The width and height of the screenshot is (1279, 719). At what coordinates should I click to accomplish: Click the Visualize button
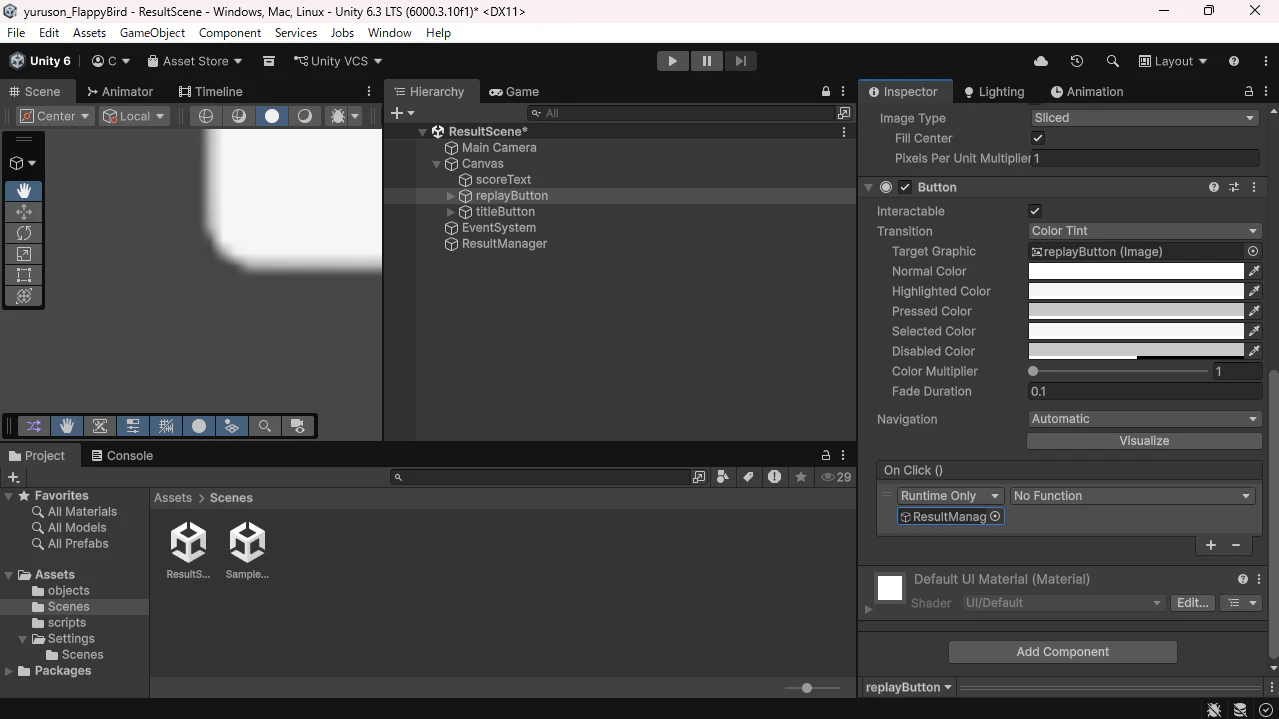pyautogui.click(x=1144, y=441)
